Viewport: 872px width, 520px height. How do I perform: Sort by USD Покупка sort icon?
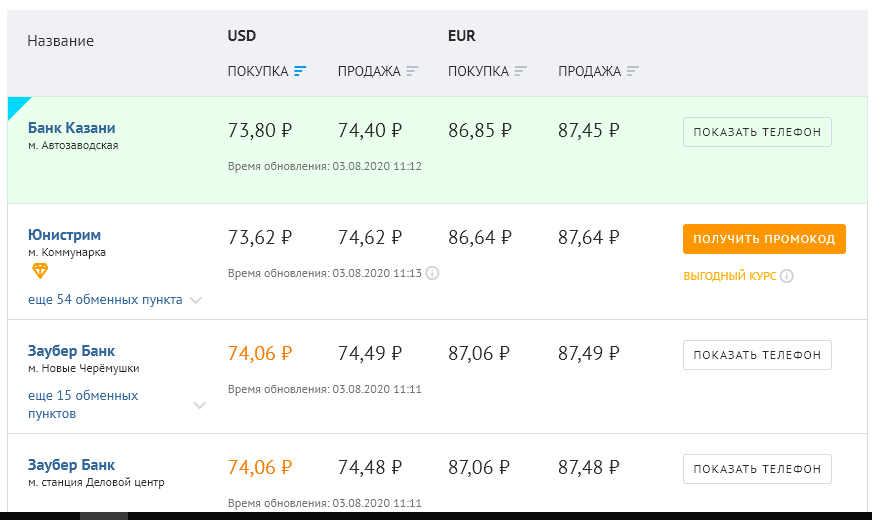300,71
